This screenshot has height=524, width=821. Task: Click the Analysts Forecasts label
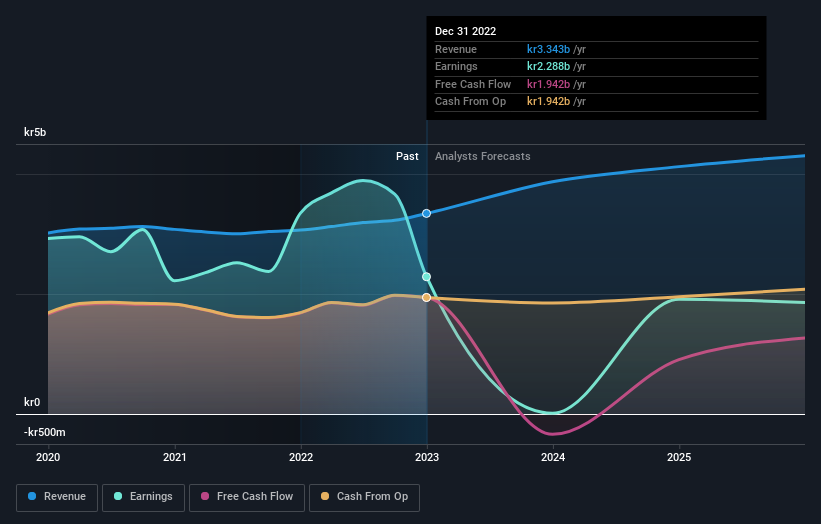point(483,157)
